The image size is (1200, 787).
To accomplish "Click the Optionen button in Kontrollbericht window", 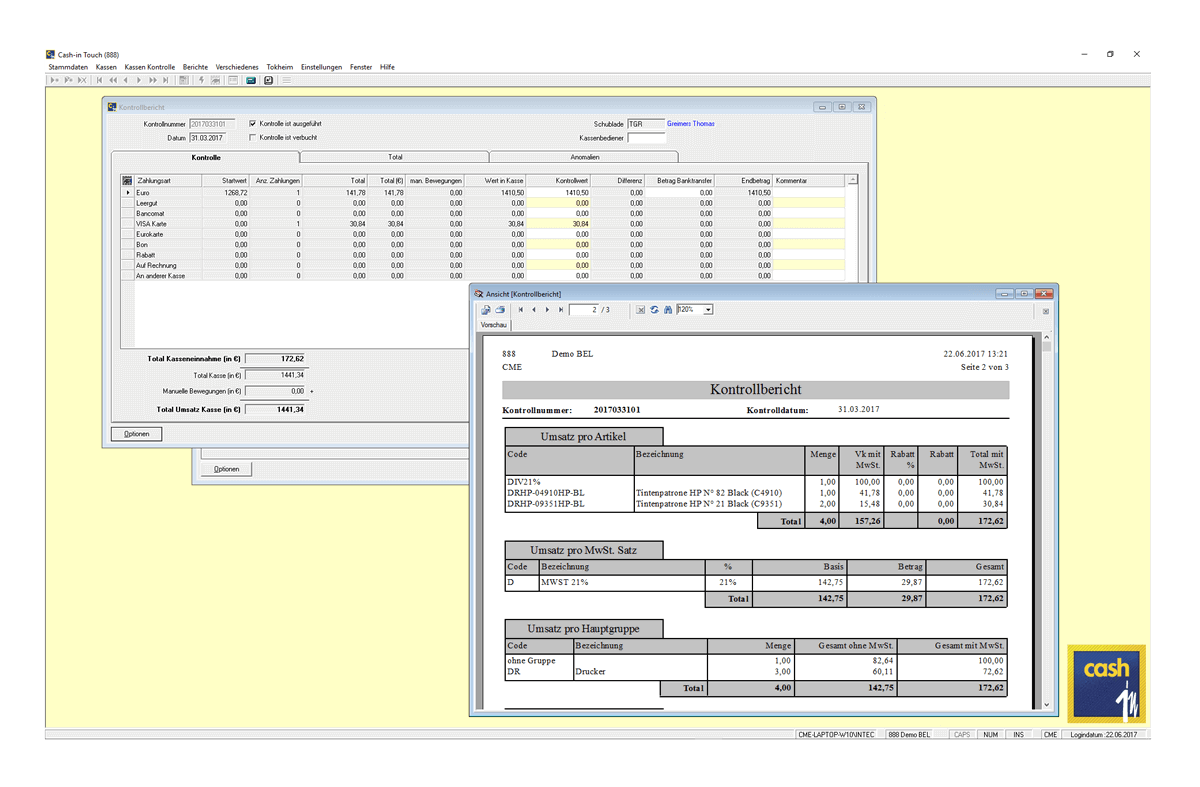I will pyautogui.click(x=136, y=434).
